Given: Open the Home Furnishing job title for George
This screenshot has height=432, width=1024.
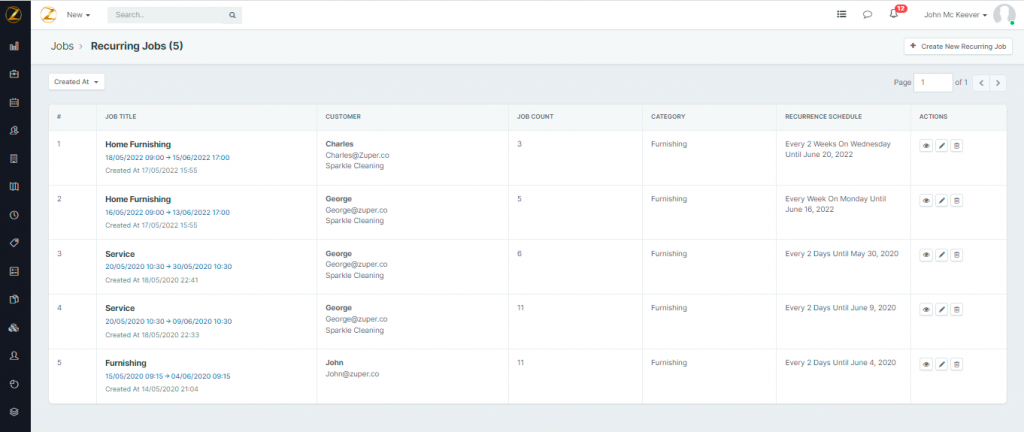Looking at the screenshot, I should (x=138, y=199).
